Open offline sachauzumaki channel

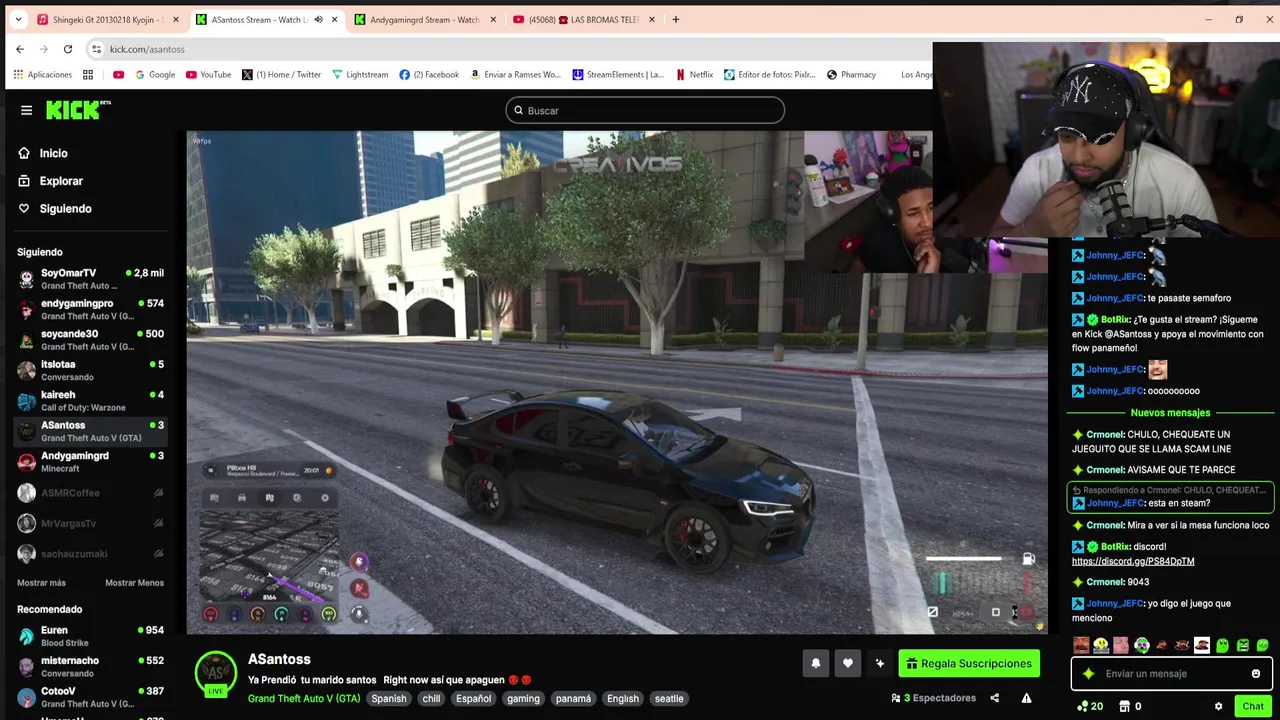[x=90, y=554]
